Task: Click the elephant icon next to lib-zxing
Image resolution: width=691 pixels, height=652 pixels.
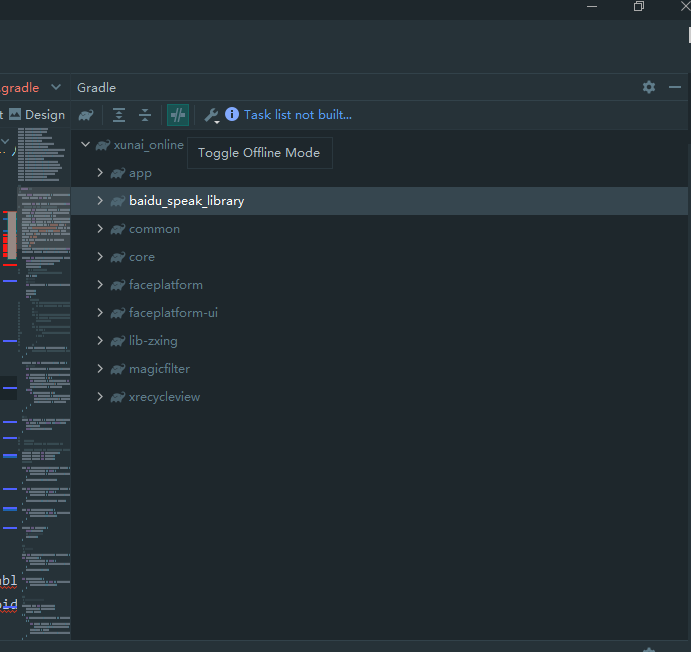Action: [118, 341]
